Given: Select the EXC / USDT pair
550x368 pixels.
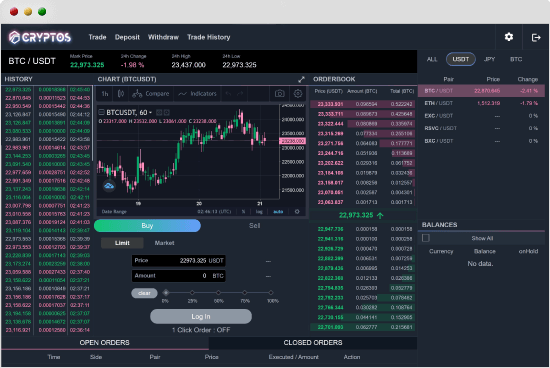Looking at the screenshot, I should click(481, 116).
